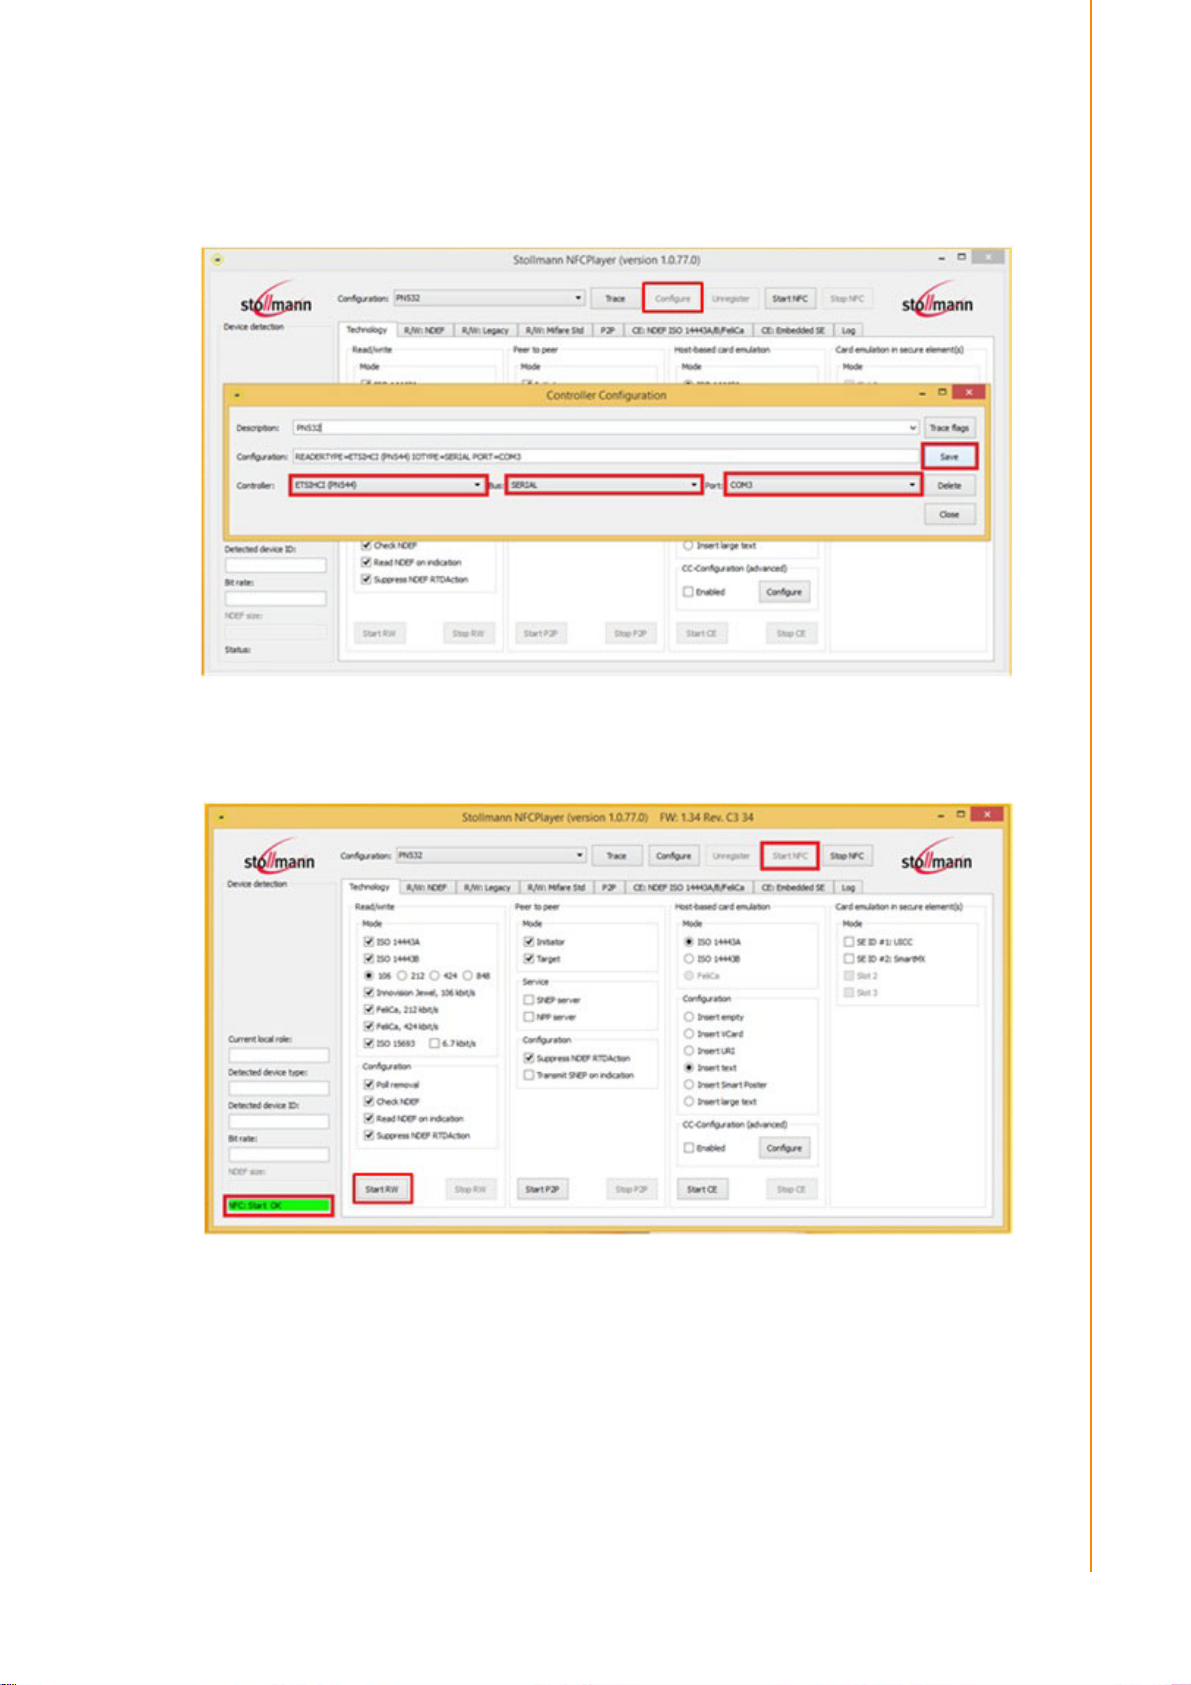The height and width of the screenshot is (1685, 1191).
Task: Switch to R/W: NDEF tab in lower window
Action: 426,887
